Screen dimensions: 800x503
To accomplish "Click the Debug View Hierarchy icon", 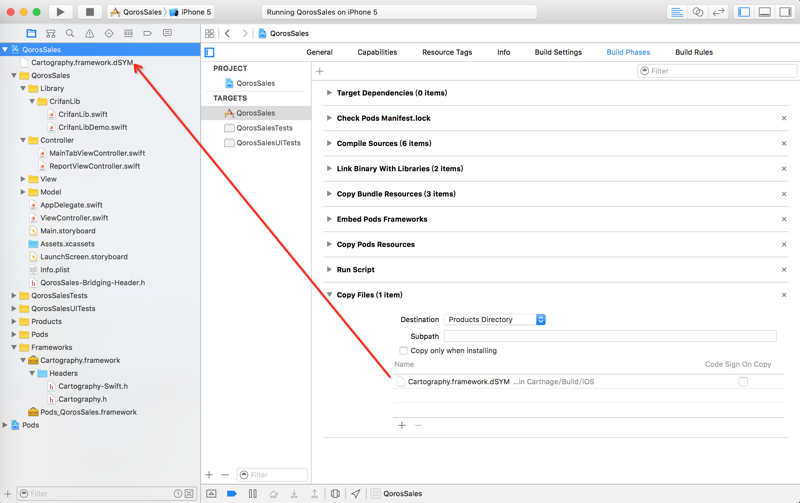I will [x=335, y=493].
